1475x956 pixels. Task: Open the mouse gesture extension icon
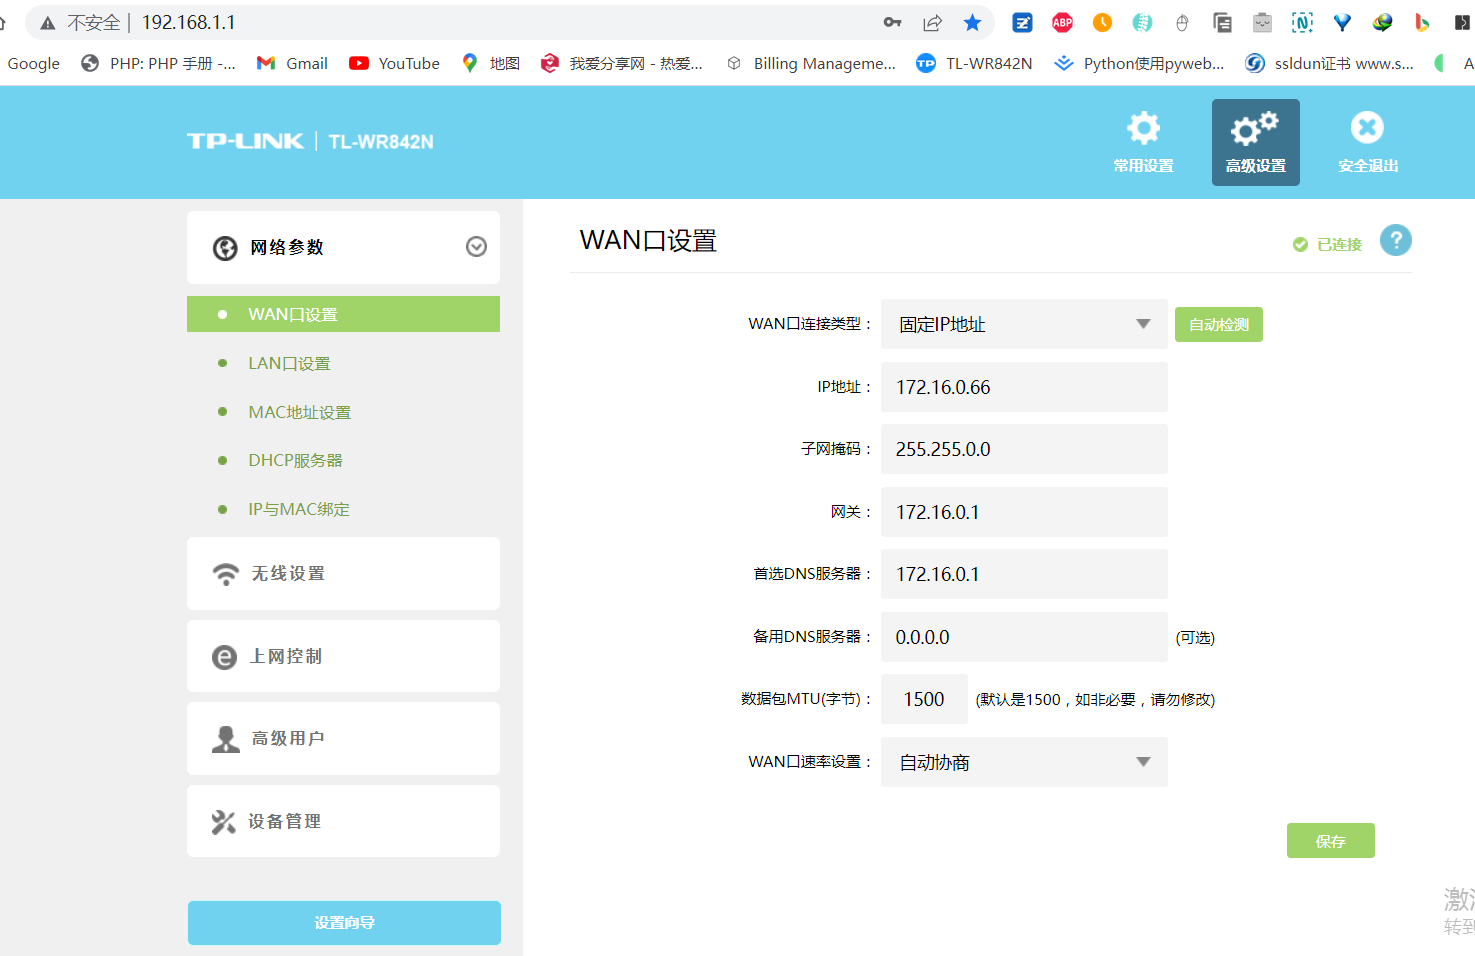[1182, 22]
